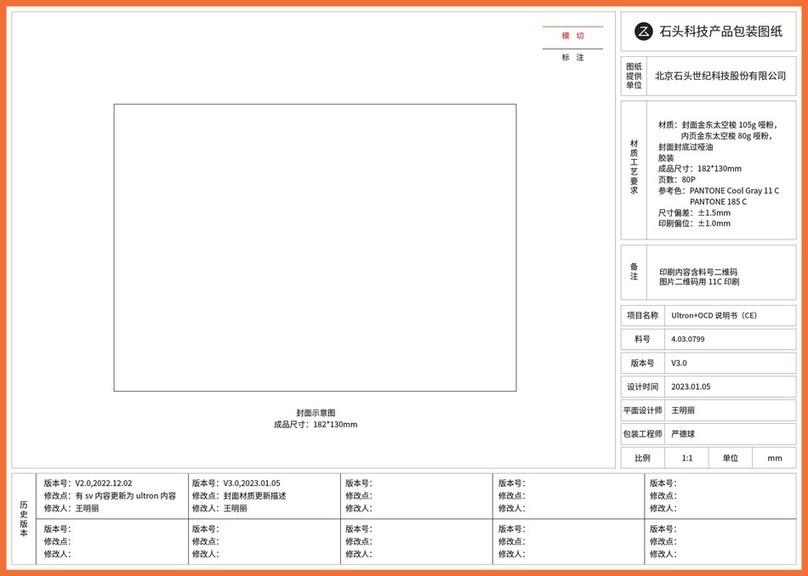Click the scale value "1:1"

click(687, 458)
